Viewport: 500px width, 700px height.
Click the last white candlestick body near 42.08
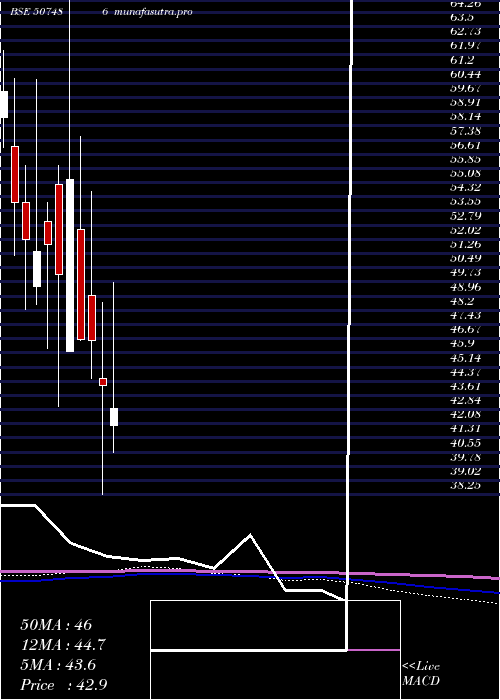(x=114, y=417)
